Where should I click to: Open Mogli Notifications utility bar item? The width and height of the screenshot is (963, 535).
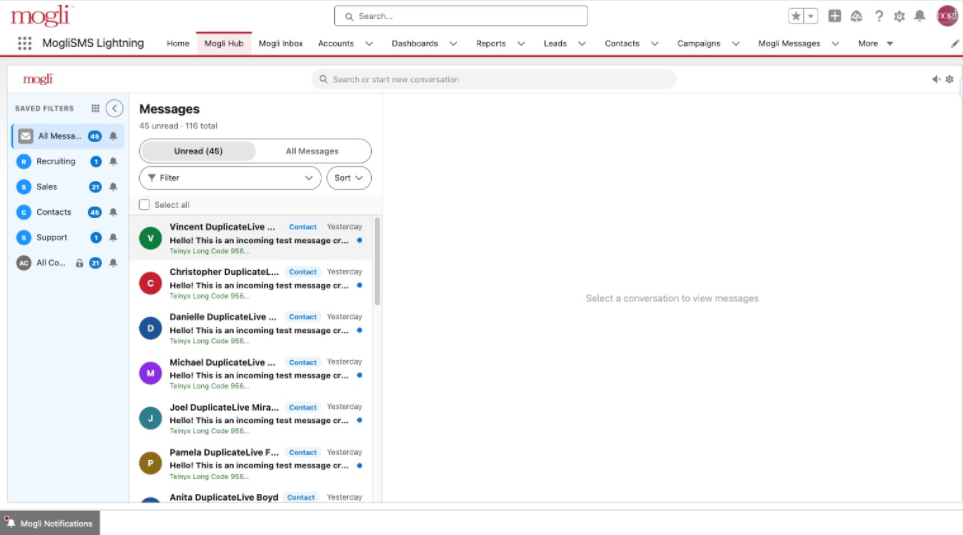(50, 523)
